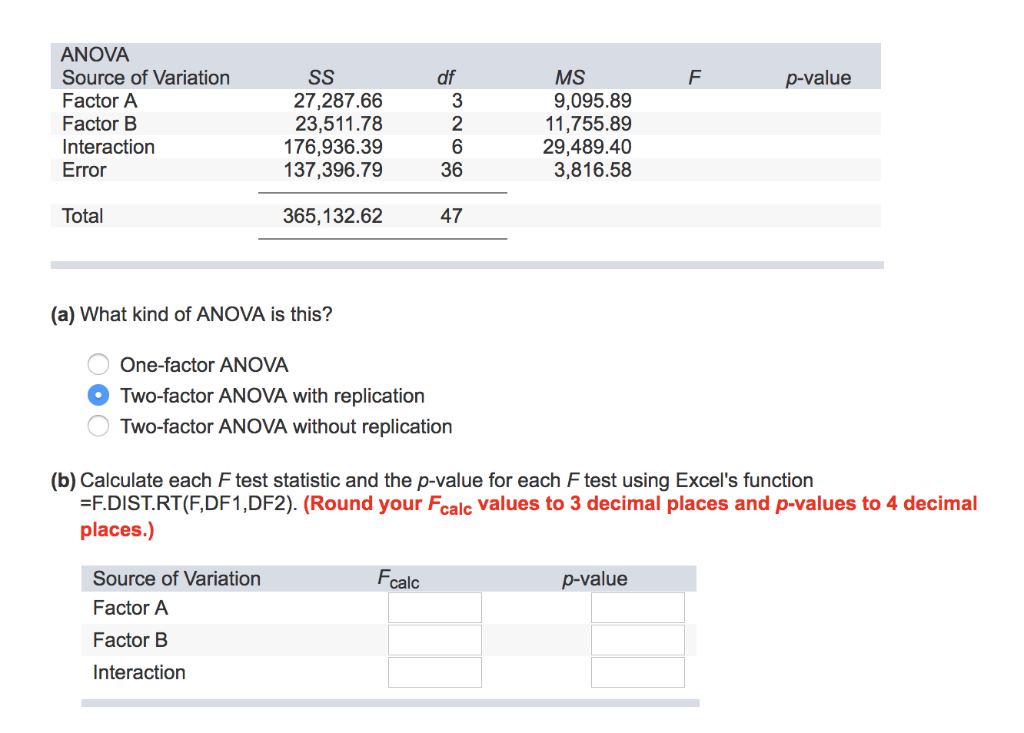Click the Error SS value 137,396.79
Image resolution: width=1024 pixels, height=733 pixels.
pos(333,170)
